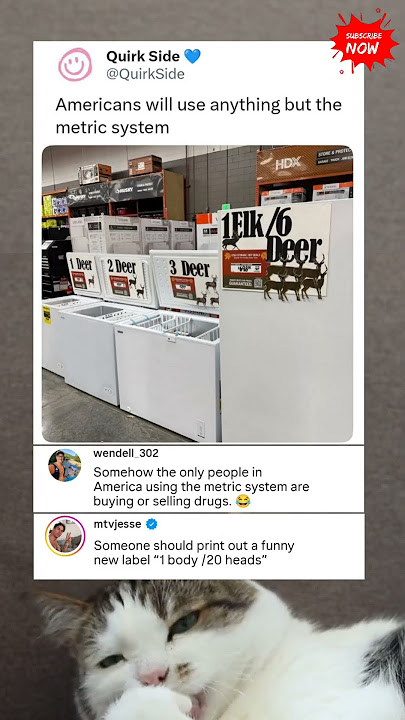This screenshot has height=720, width=405.
Task: Click the 3 Deer freezer sign
Action: click(187, 280)
